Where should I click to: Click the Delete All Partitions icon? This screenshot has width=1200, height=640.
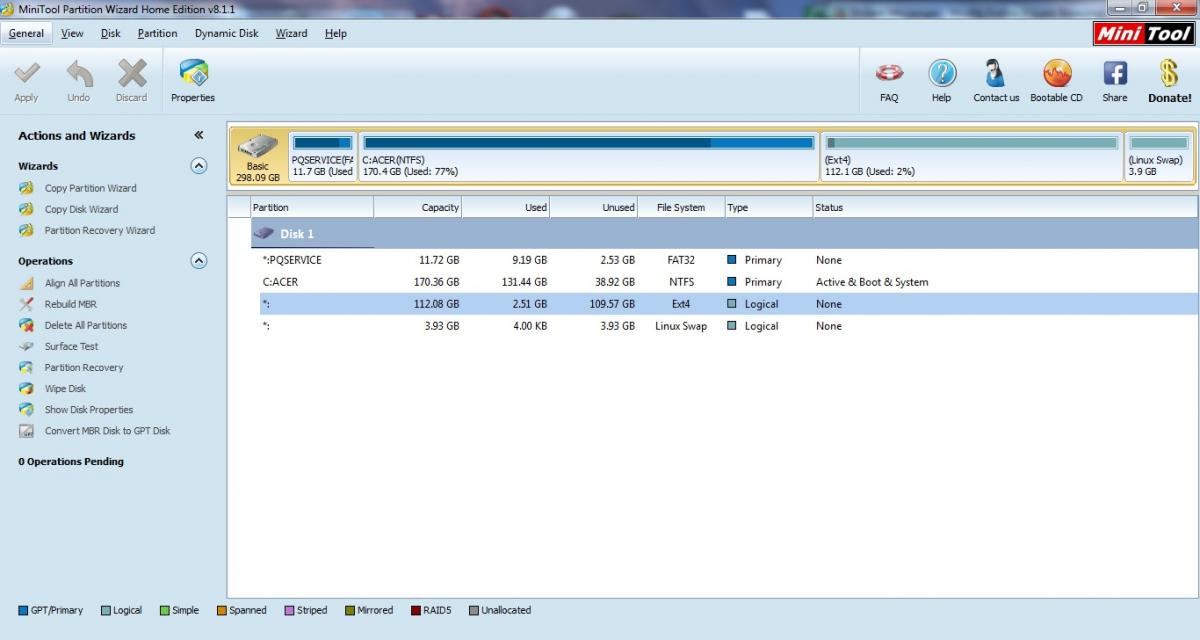(x=26, y=325)
